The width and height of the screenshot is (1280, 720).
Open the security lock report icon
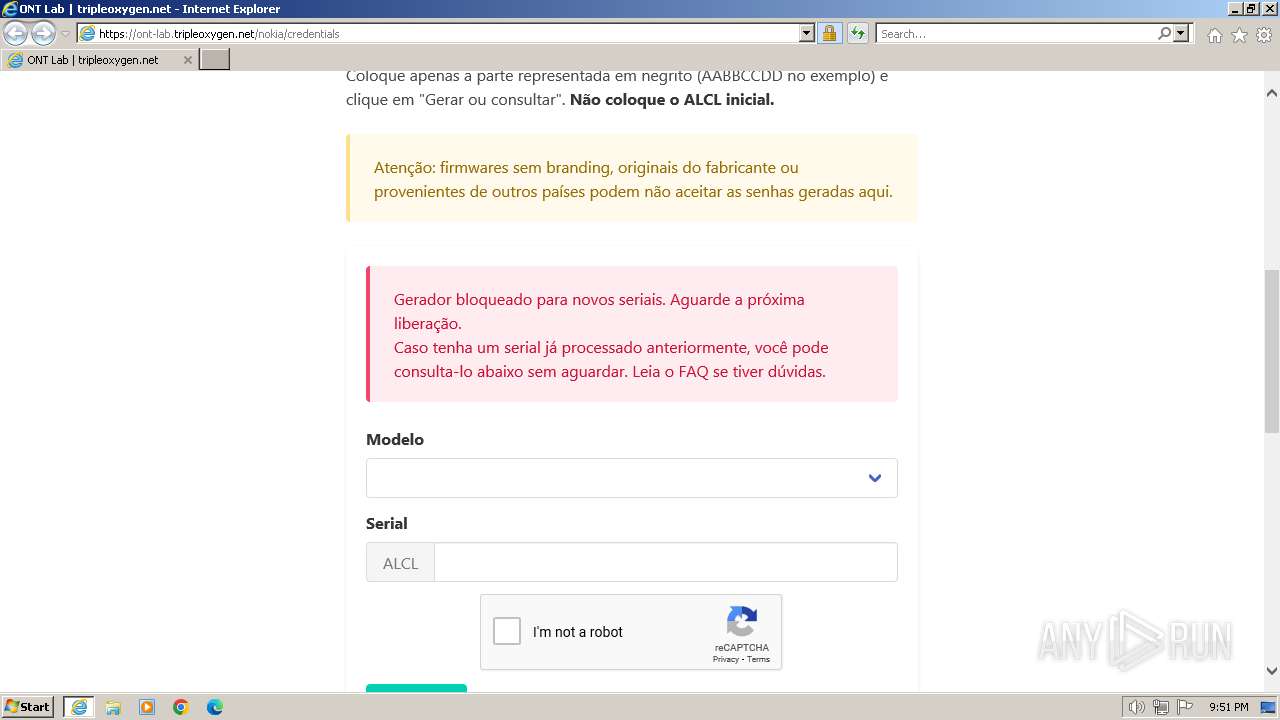[x=829, y=33]
